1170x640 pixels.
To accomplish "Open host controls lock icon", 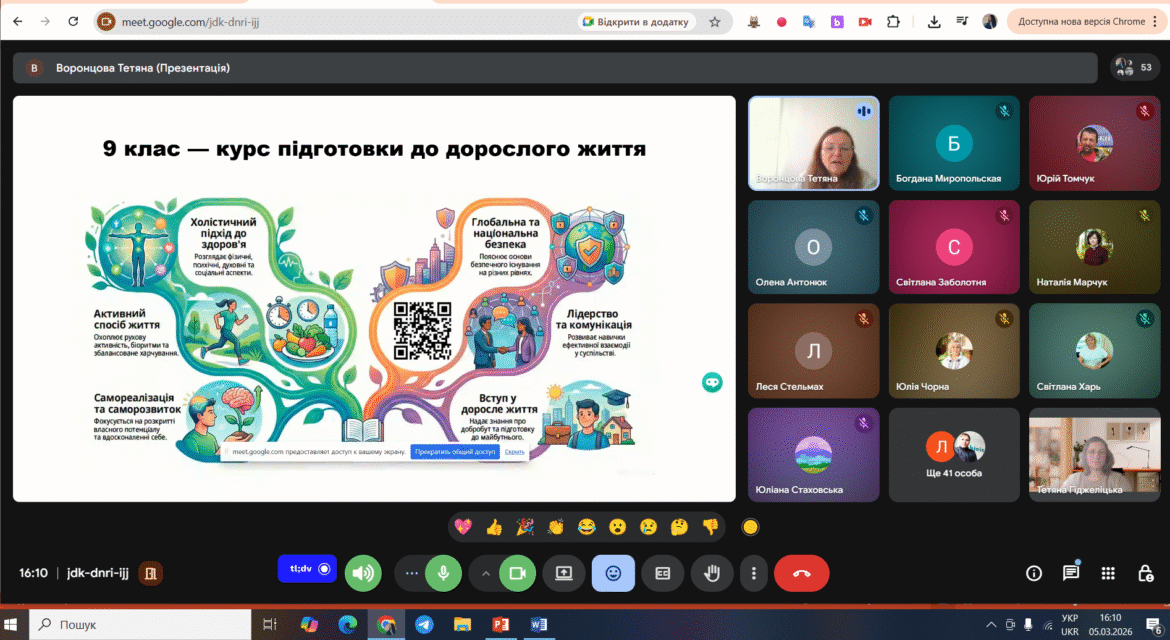I will pos(1145,573).
